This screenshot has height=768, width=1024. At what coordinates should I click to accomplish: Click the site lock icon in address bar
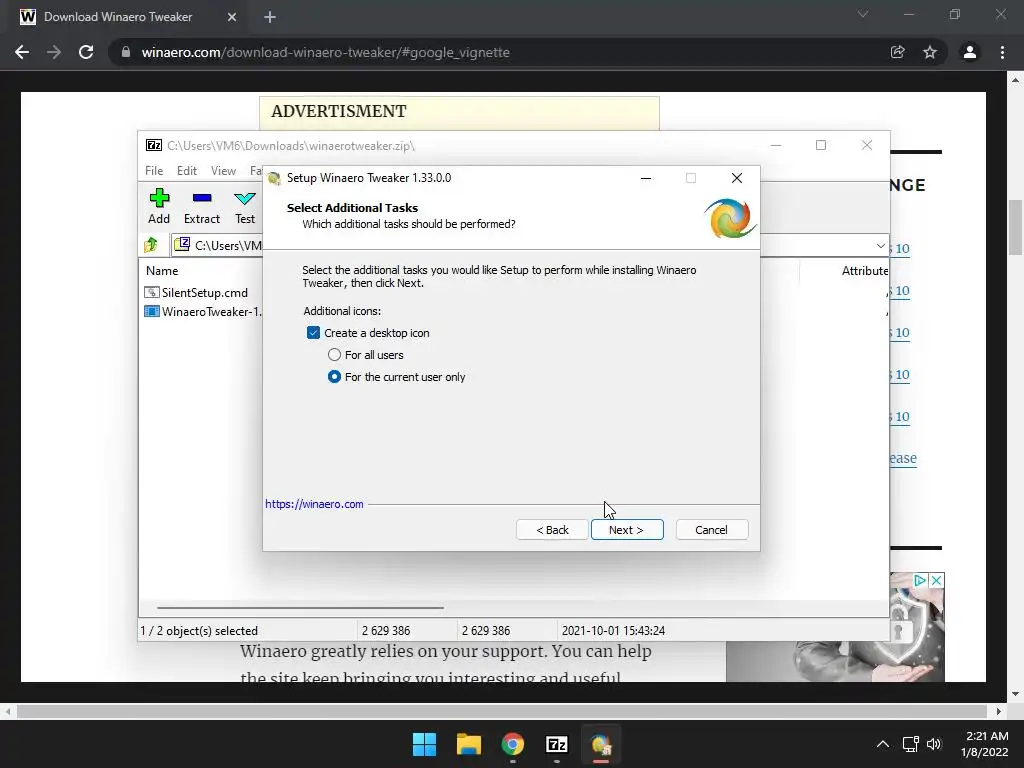[125, 52]
